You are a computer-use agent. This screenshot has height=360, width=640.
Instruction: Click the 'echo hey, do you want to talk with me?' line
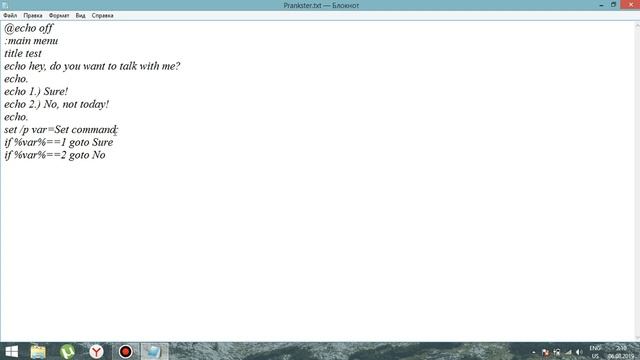point(92,66)
